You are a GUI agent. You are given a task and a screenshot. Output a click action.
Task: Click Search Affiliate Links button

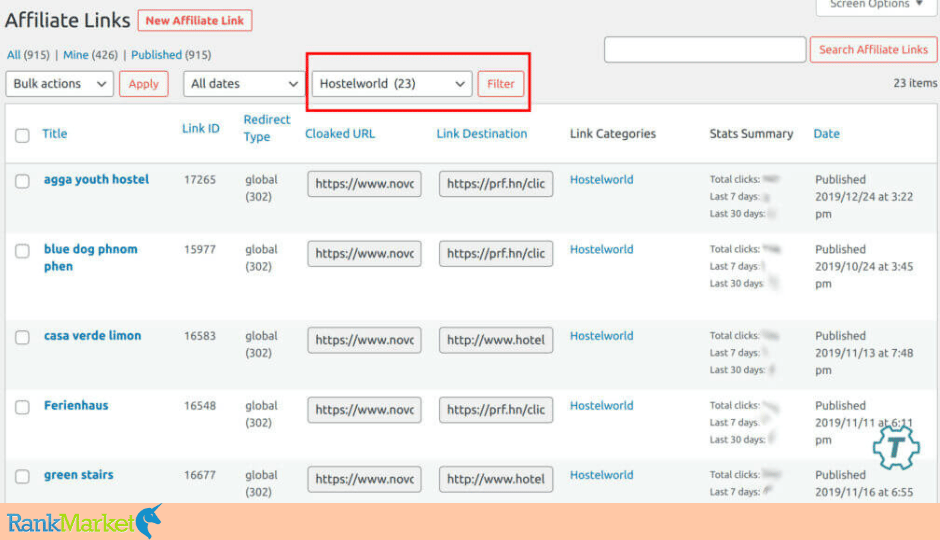pos(873,49)
